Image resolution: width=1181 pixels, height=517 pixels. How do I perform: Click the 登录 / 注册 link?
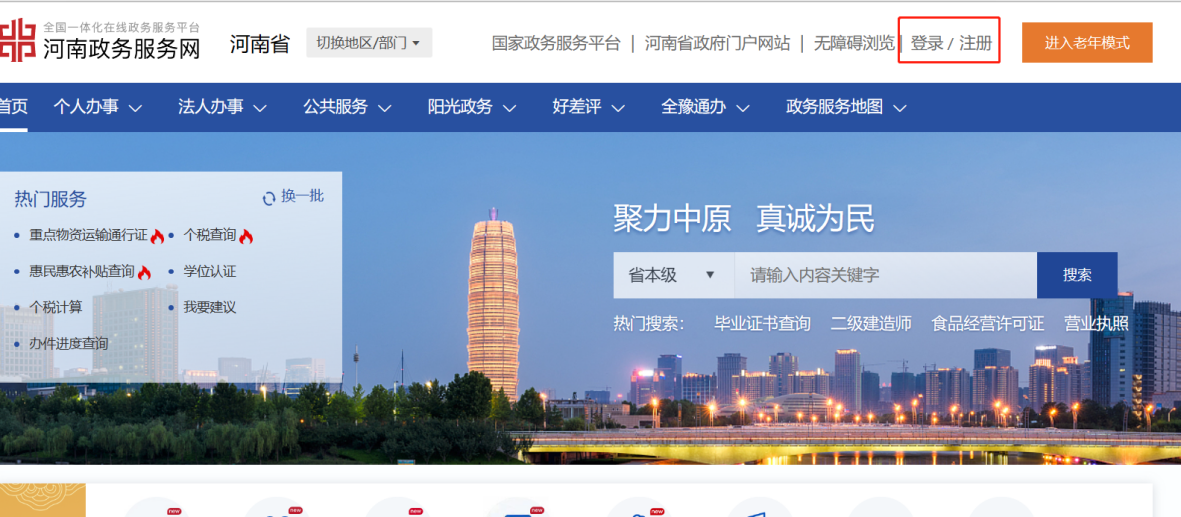(x=950, y=43)
